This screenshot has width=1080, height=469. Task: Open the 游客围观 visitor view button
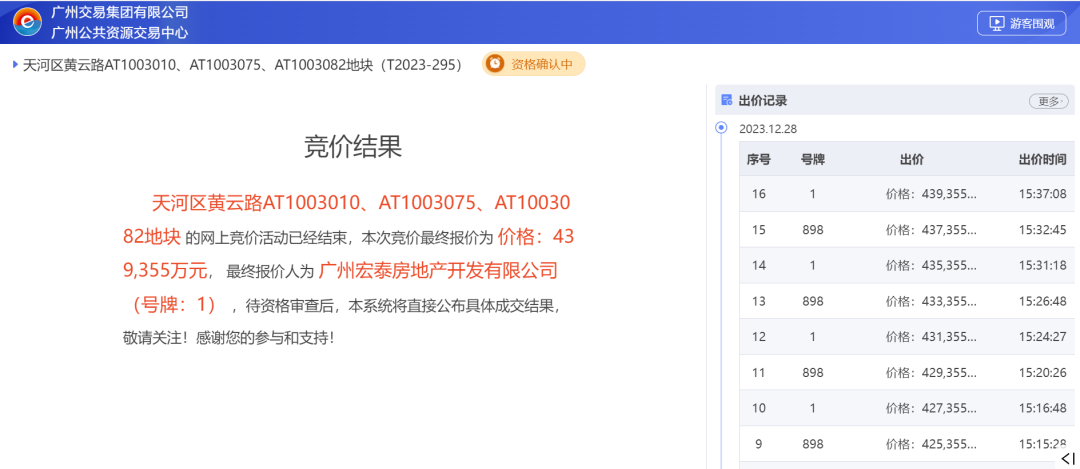pyautogui.click(x=1021, y=23)
